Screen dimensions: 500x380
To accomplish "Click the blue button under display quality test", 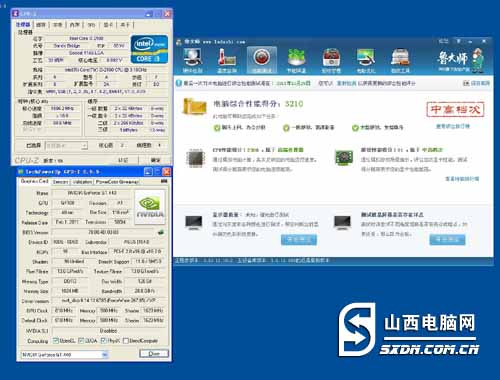I will coord(299,240).
